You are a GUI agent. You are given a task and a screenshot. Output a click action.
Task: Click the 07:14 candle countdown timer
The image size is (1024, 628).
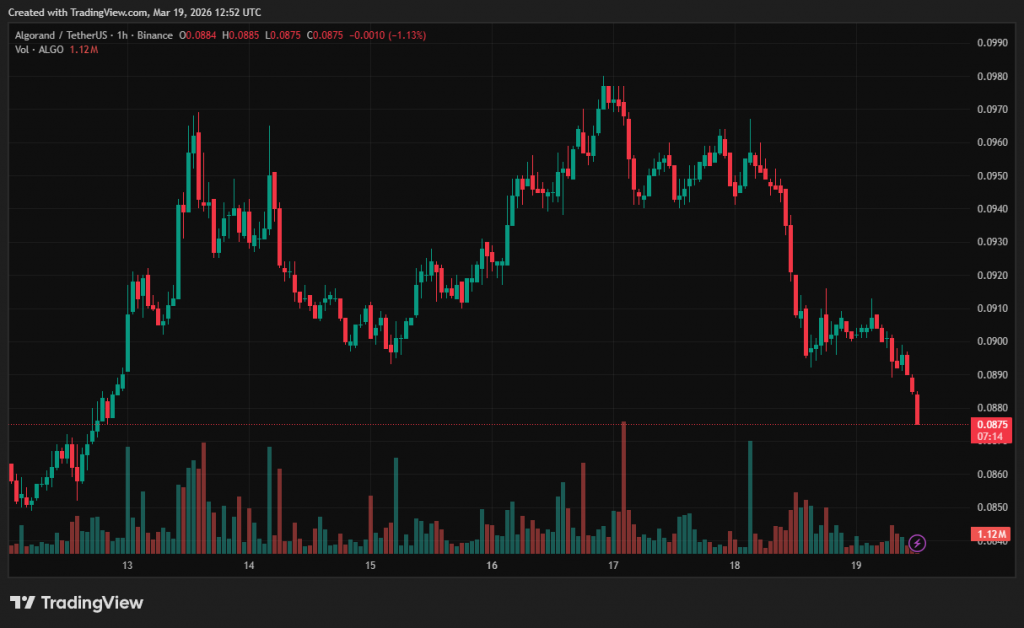pyautogui.click(x=991, y=437)
